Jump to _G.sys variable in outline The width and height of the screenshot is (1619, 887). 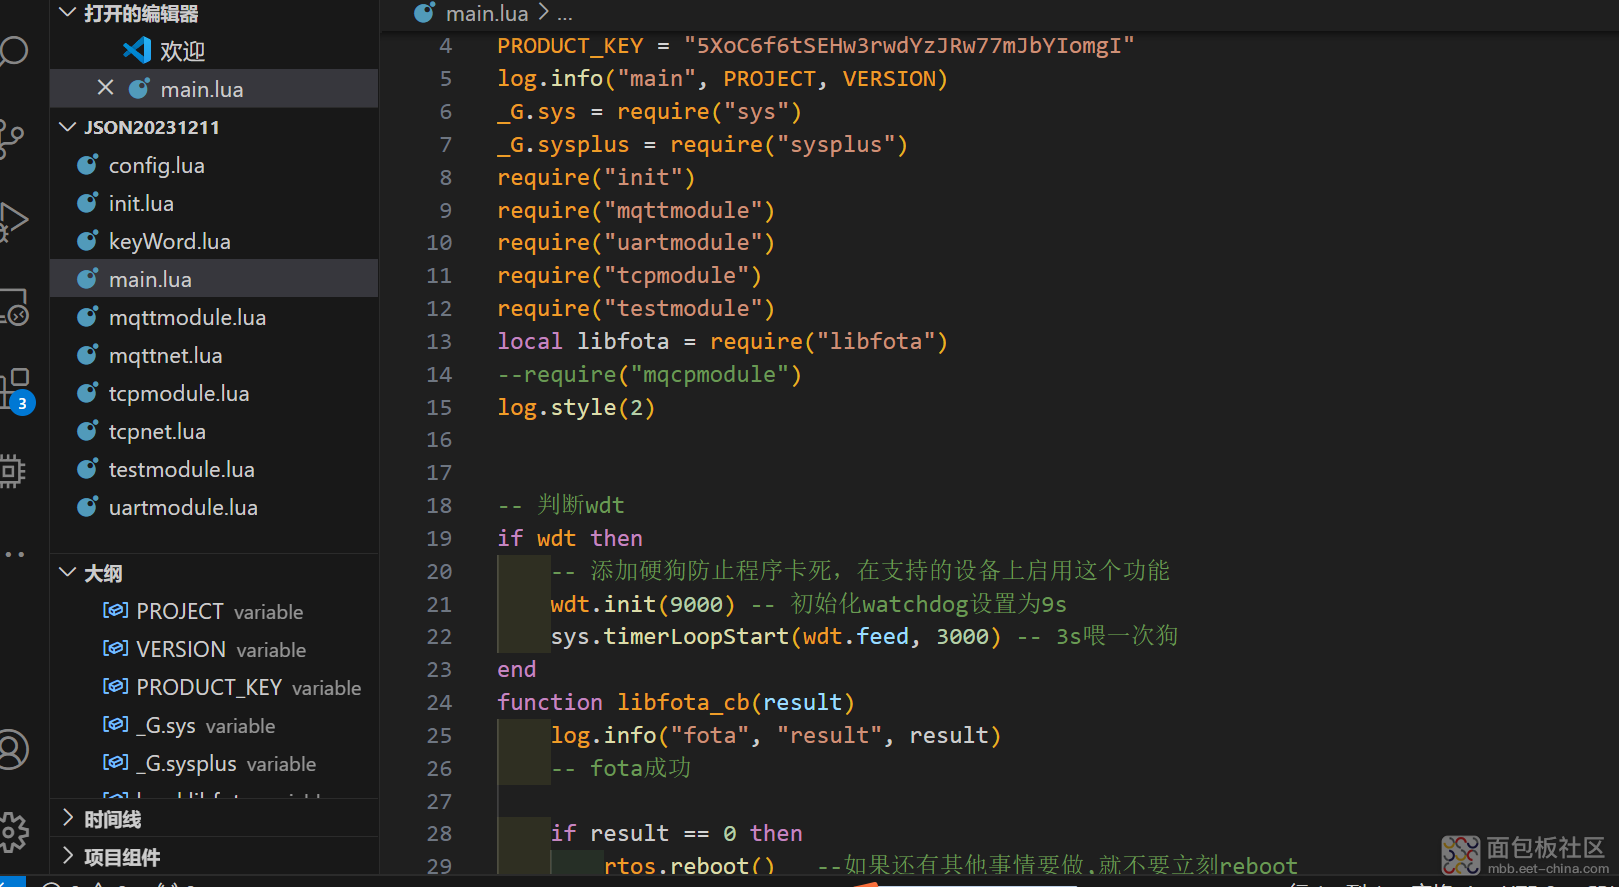(x=214, y=725)
